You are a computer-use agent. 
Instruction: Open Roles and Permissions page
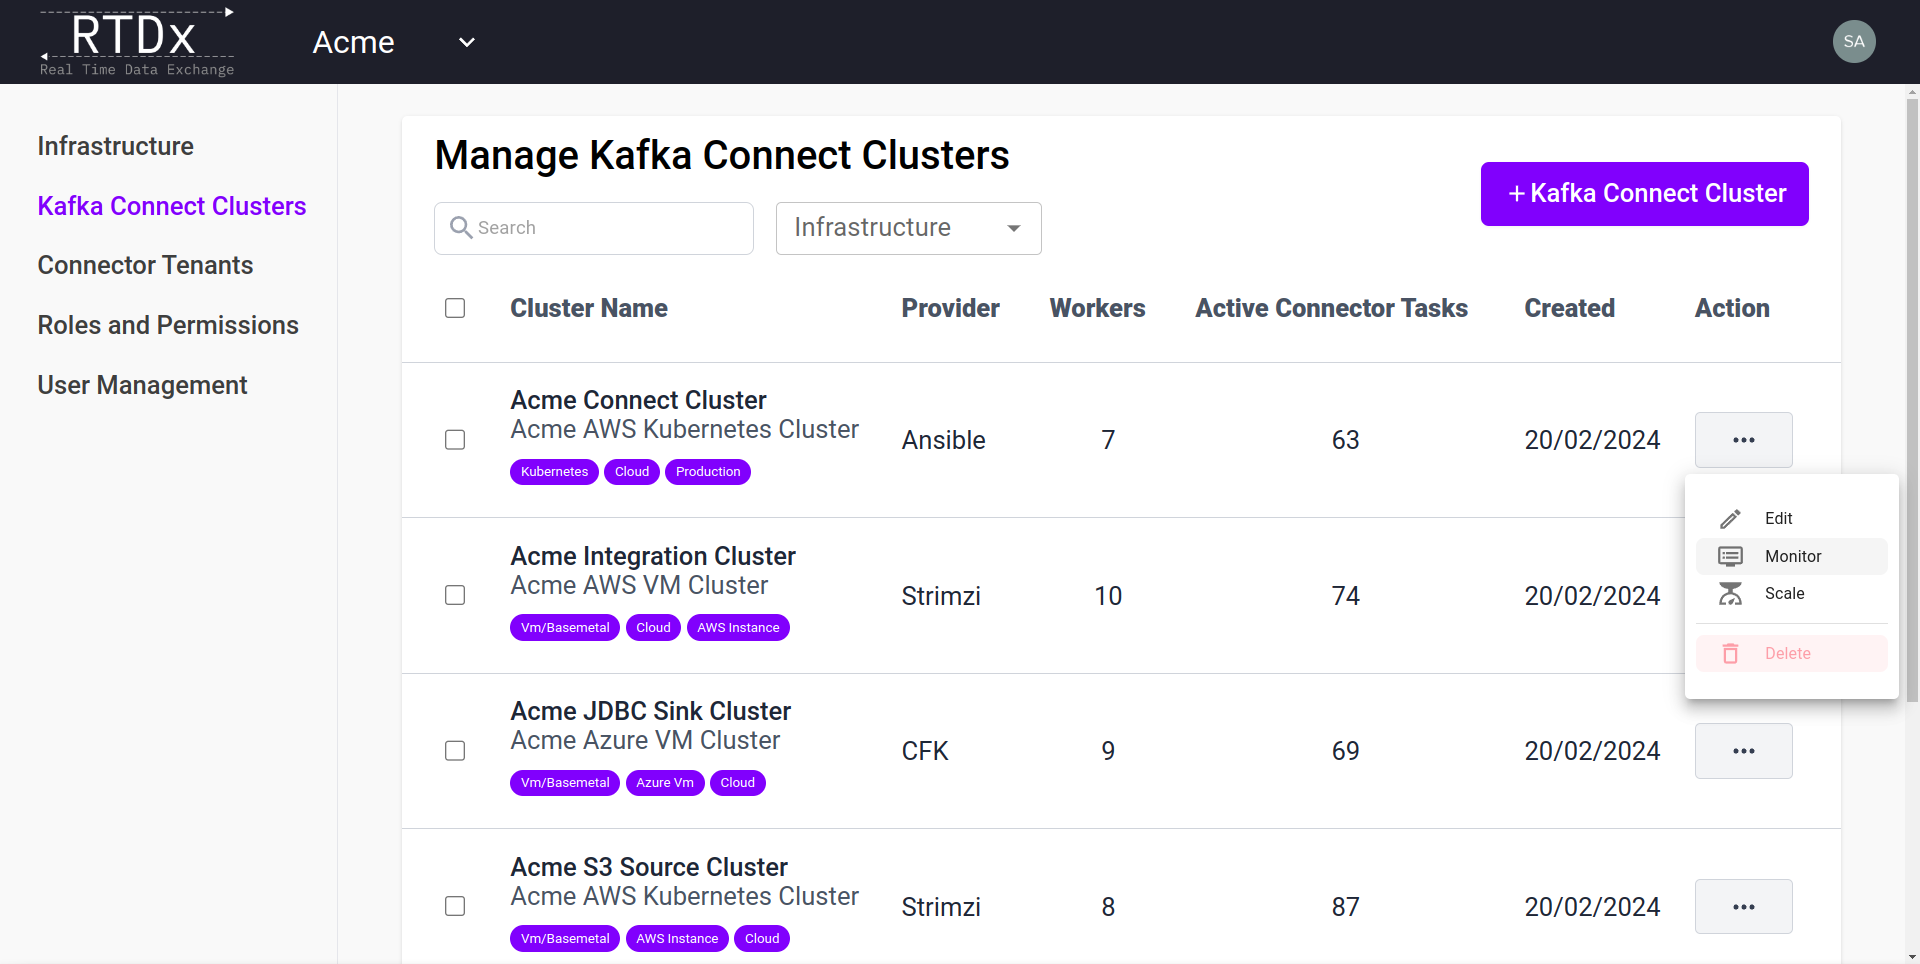(x=168, y=325)
